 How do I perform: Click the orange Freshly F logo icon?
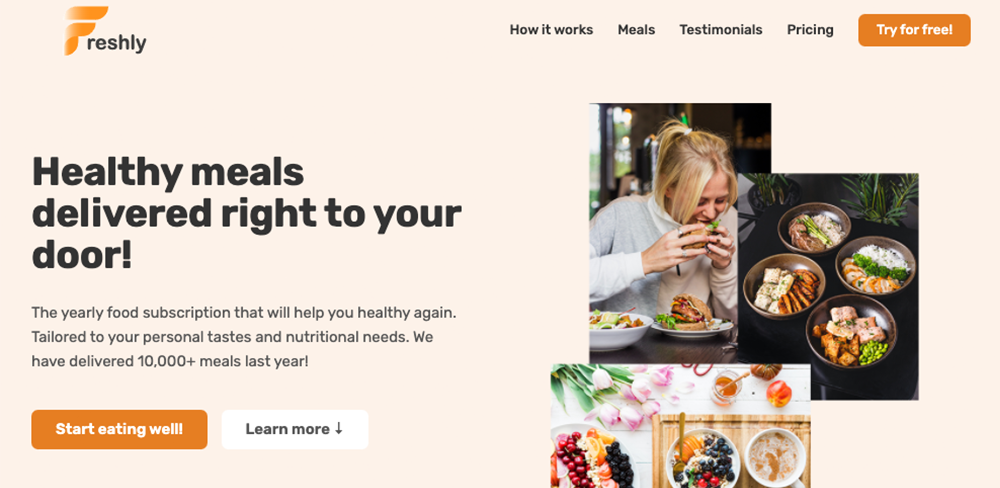coord(85,31)
